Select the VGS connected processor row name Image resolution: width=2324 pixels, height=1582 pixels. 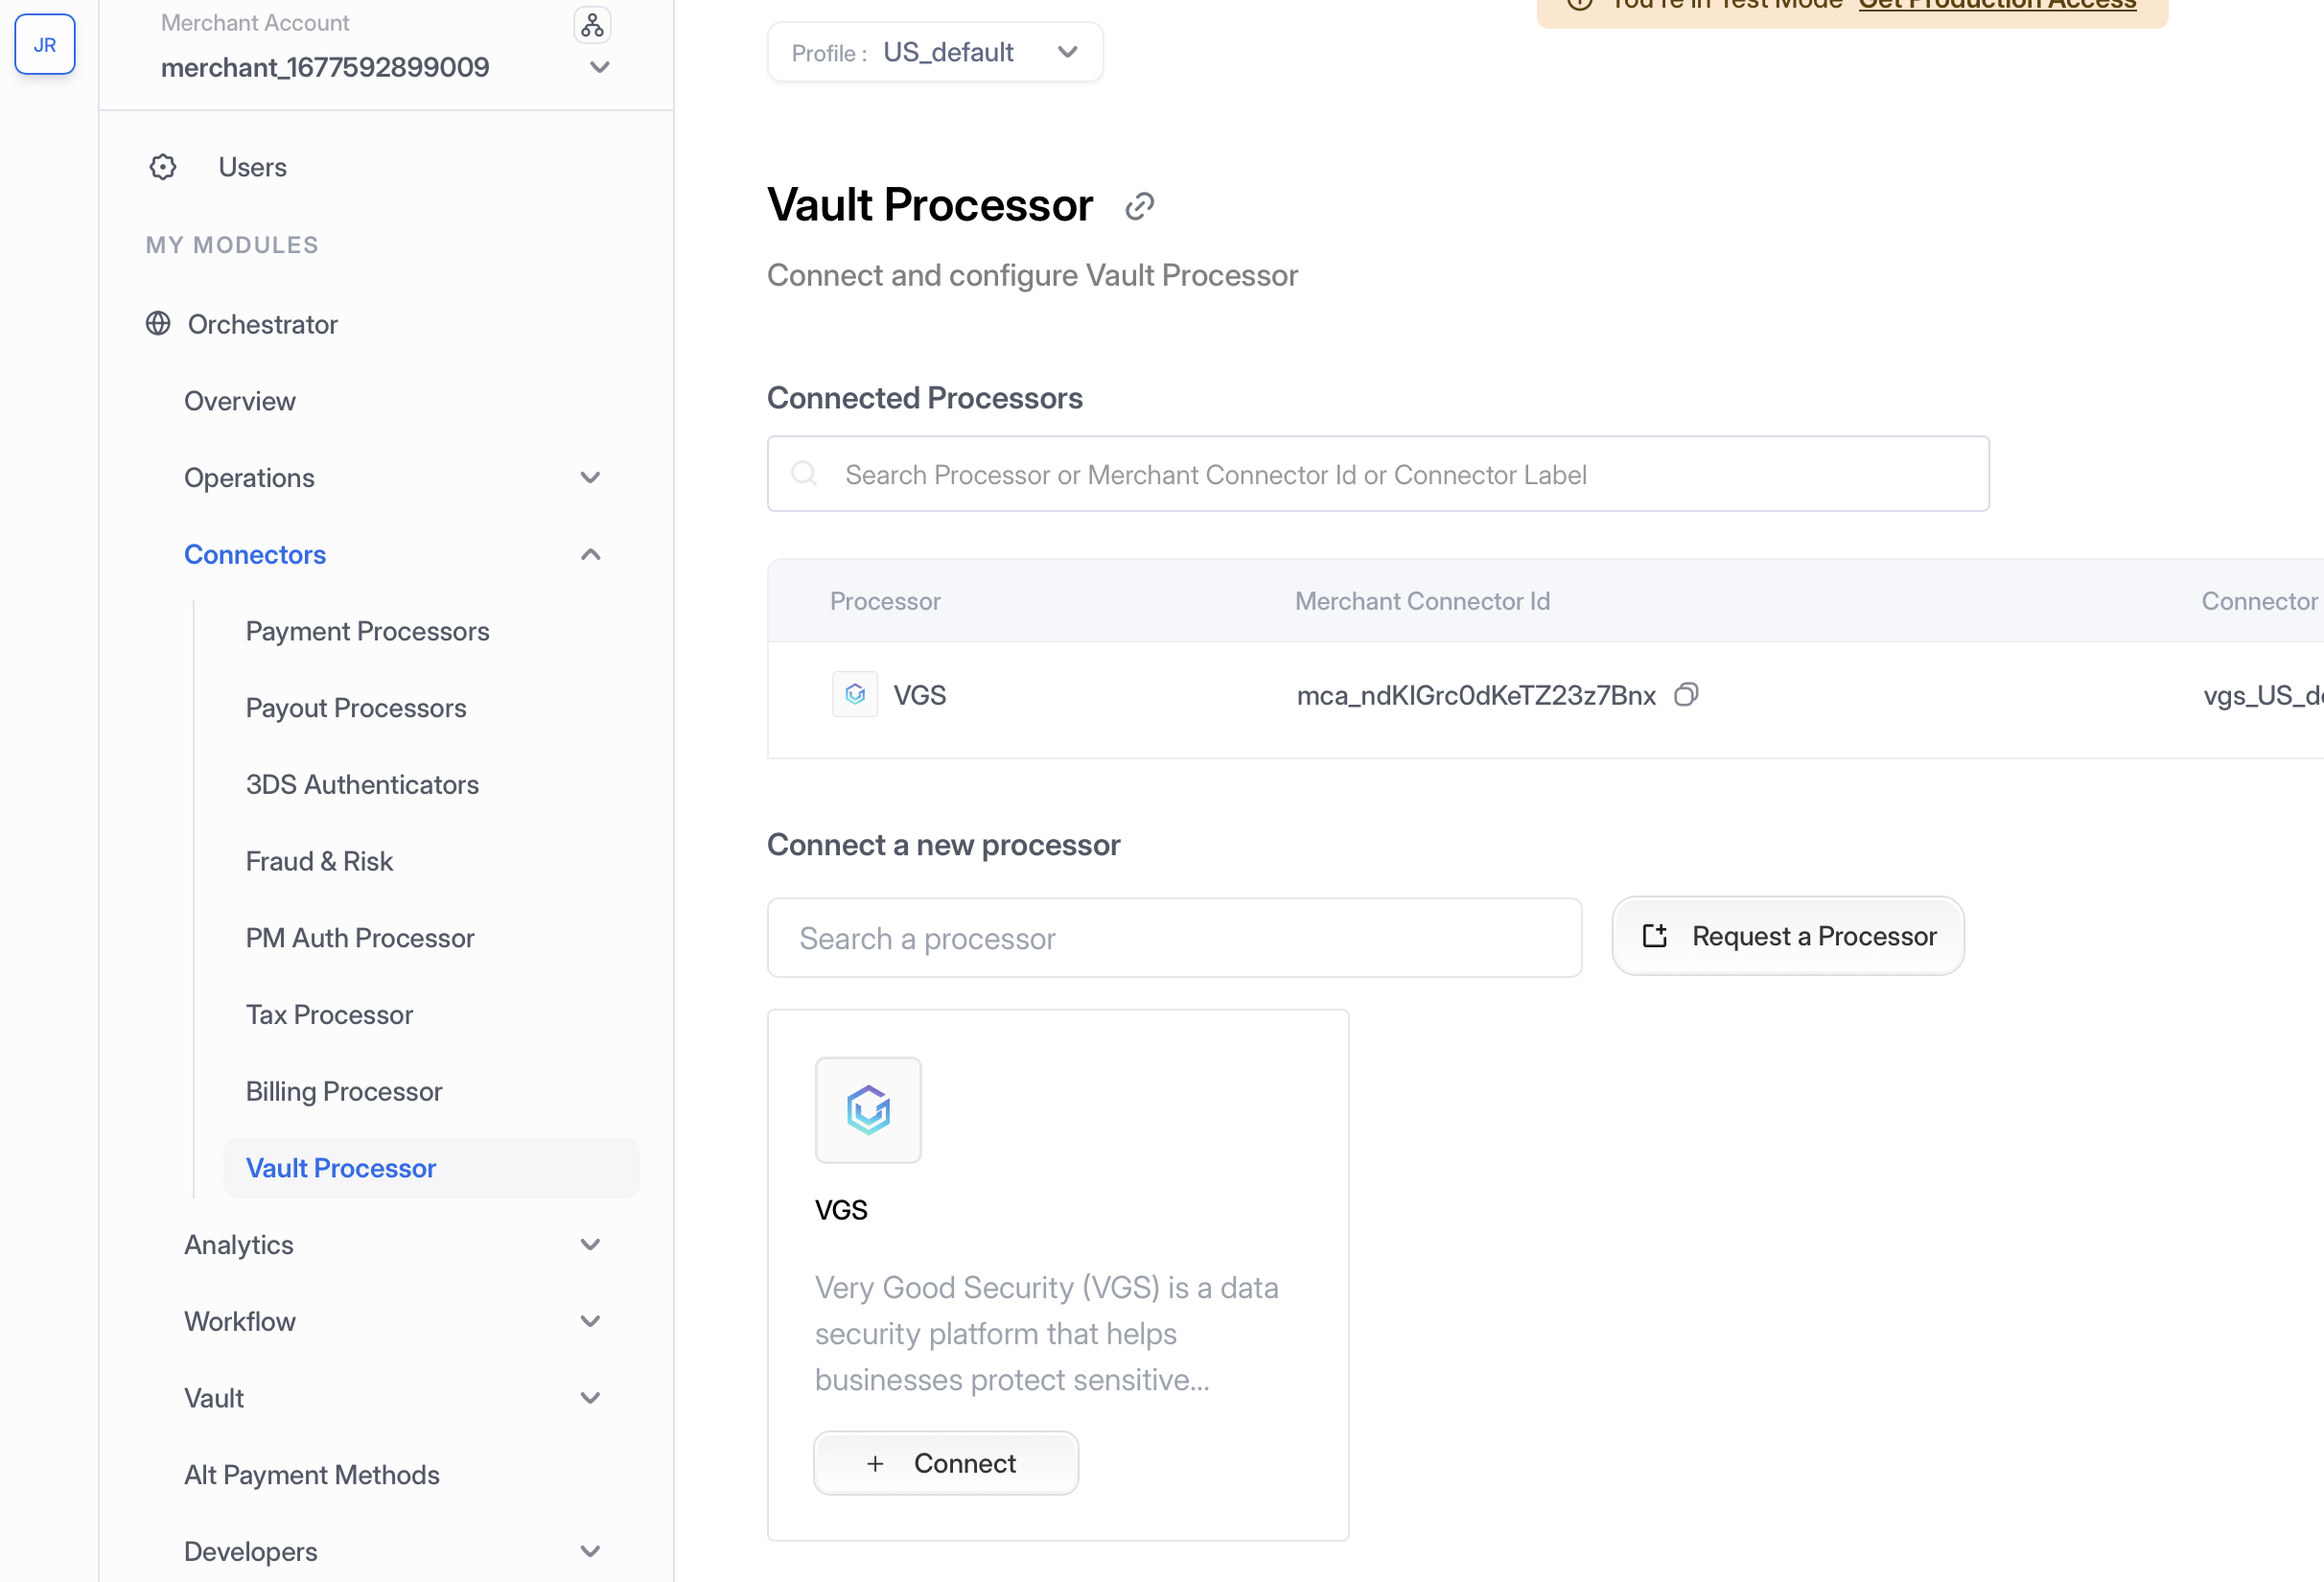click(x=919, y=695)
